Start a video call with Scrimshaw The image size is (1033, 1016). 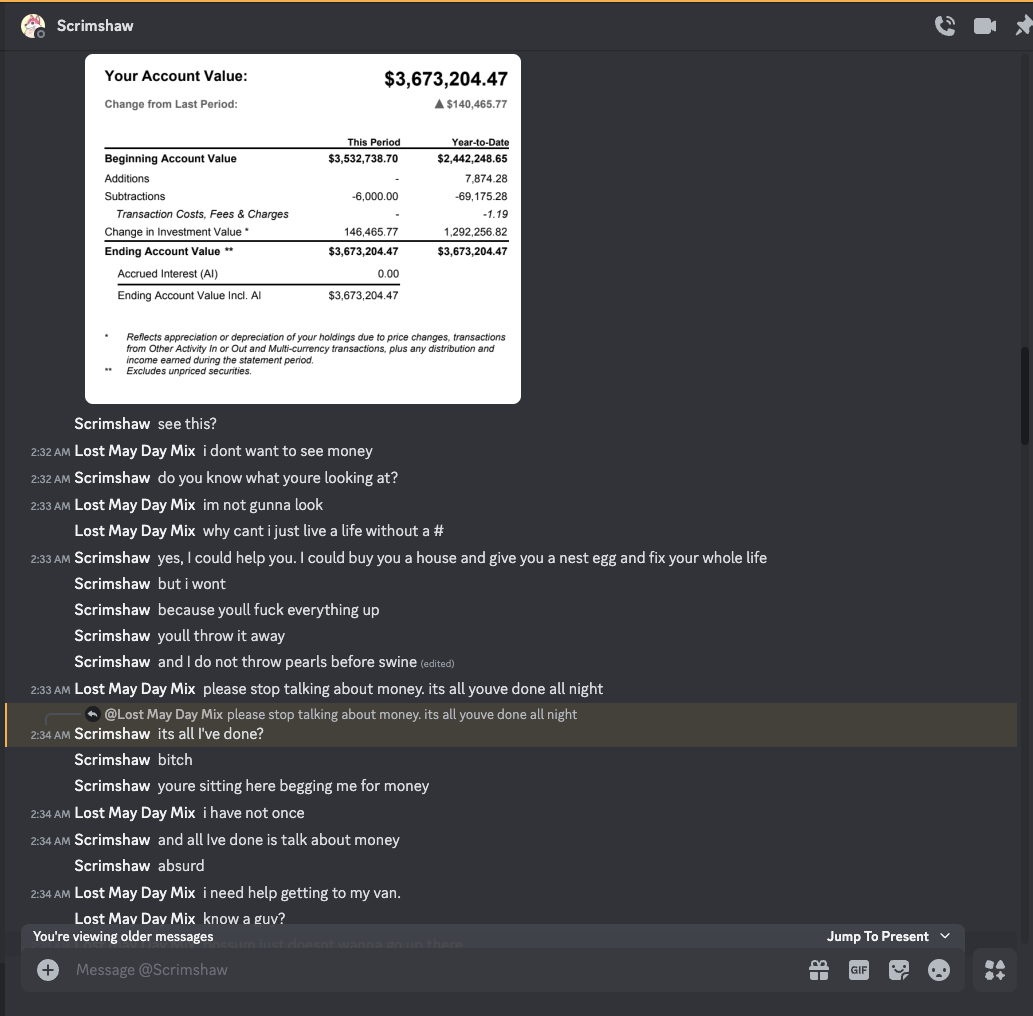click(985, 26)
